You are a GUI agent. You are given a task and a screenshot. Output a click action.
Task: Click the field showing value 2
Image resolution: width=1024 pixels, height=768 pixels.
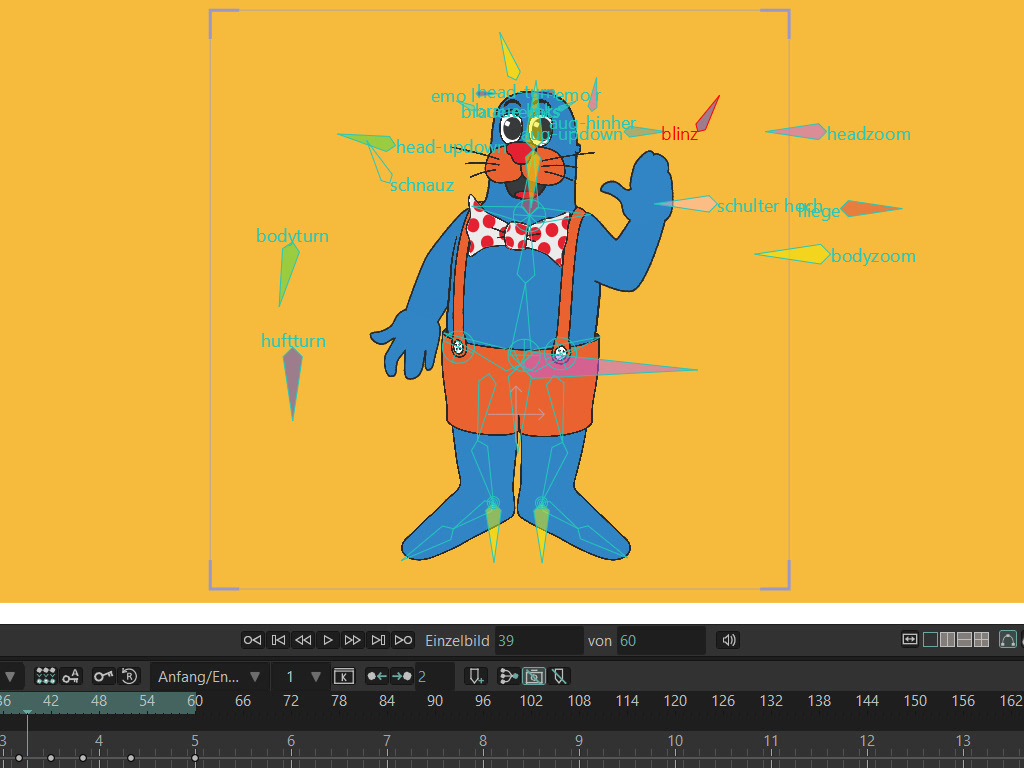click(x=434, y=677)
